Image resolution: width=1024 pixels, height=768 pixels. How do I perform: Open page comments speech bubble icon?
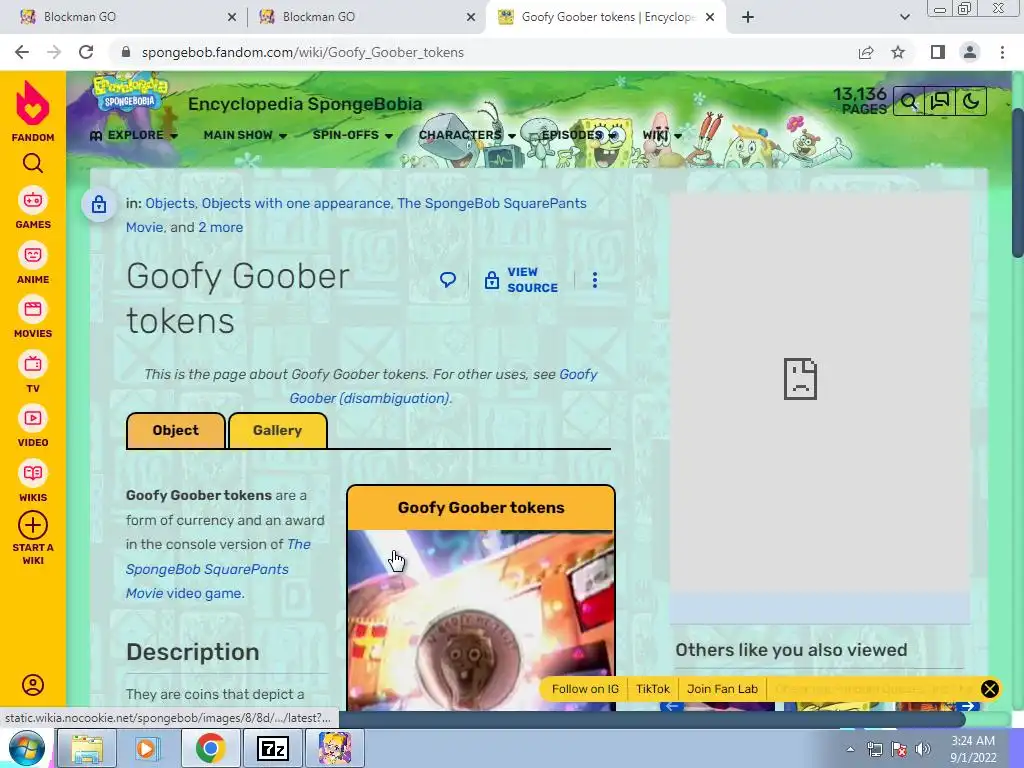tap(447, 280)
